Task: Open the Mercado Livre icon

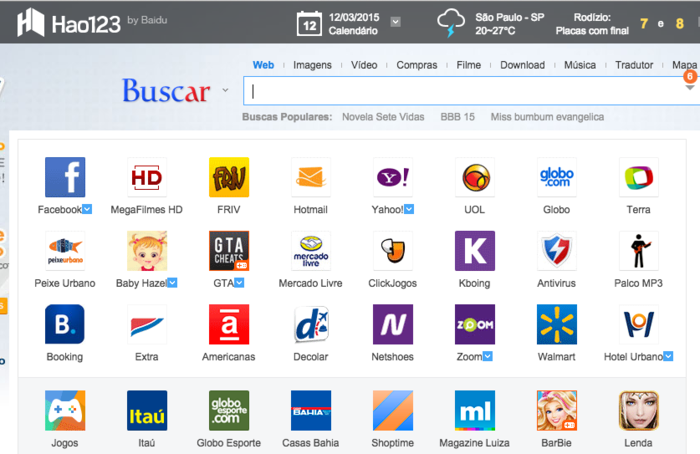Action: [x=311, y=251]
